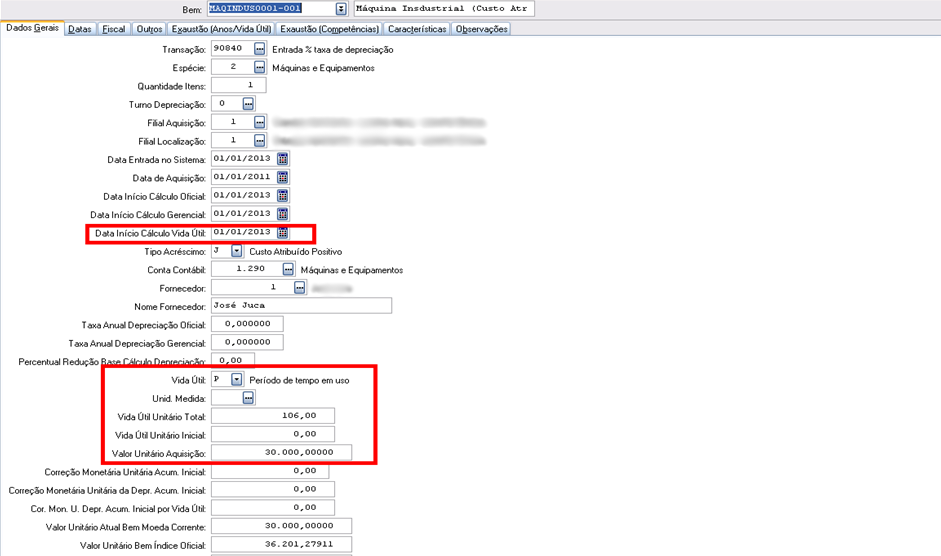Click the Data Início Cálculo Vida Útil field
Image resolution: width=941 pixels, height=556 pixels.
[244, 232]
